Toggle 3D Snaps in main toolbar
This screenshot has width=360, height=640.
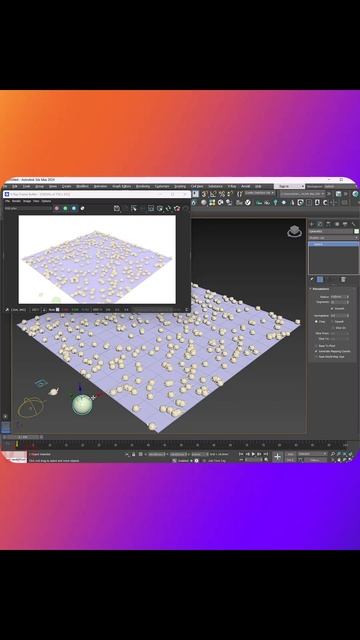(205, 194)
